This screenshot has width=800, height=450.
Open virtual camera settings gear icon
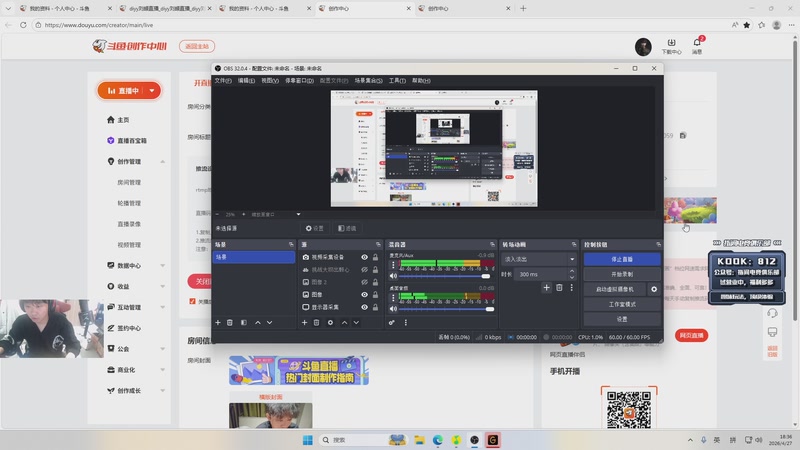pyautogui.click(x=654, y=289)
